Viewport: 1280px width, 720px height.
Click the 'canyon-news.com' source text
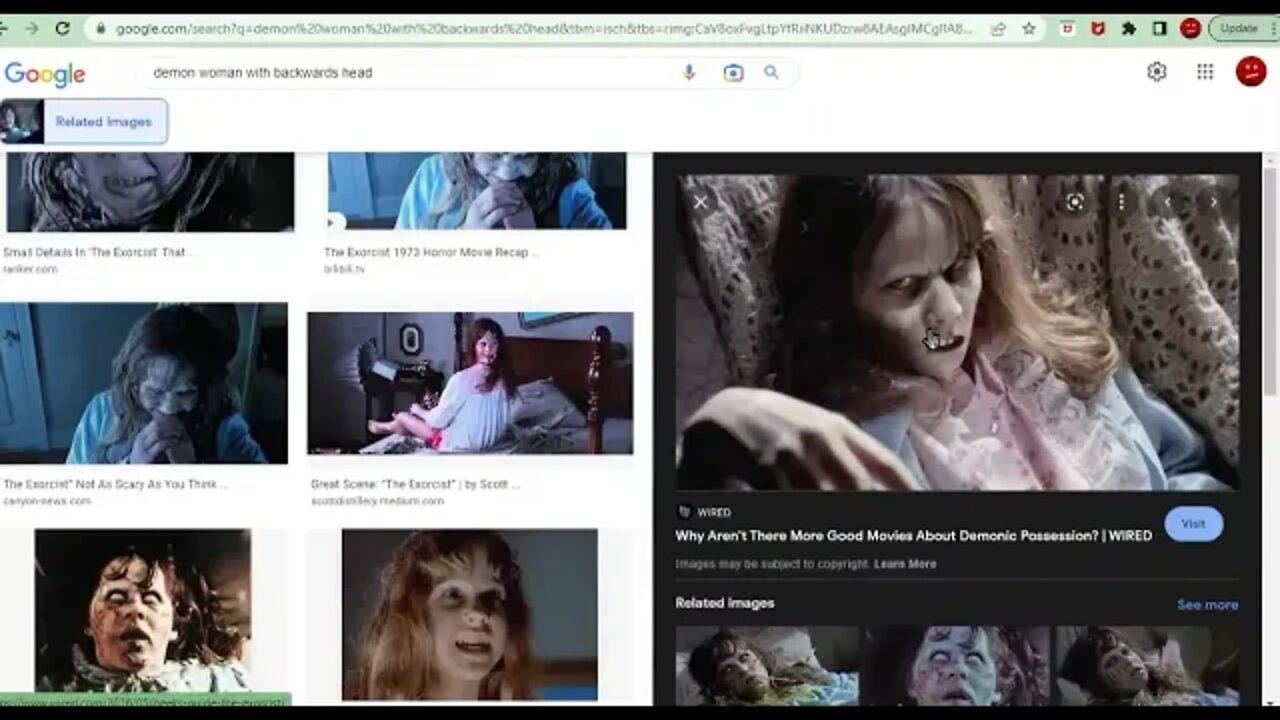pyautogui.click(x=47, y=501)
